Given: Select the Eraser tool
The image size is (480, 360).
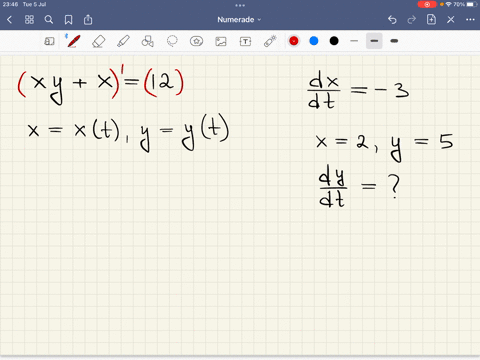Looking at the screenshot, I should 98,41.
